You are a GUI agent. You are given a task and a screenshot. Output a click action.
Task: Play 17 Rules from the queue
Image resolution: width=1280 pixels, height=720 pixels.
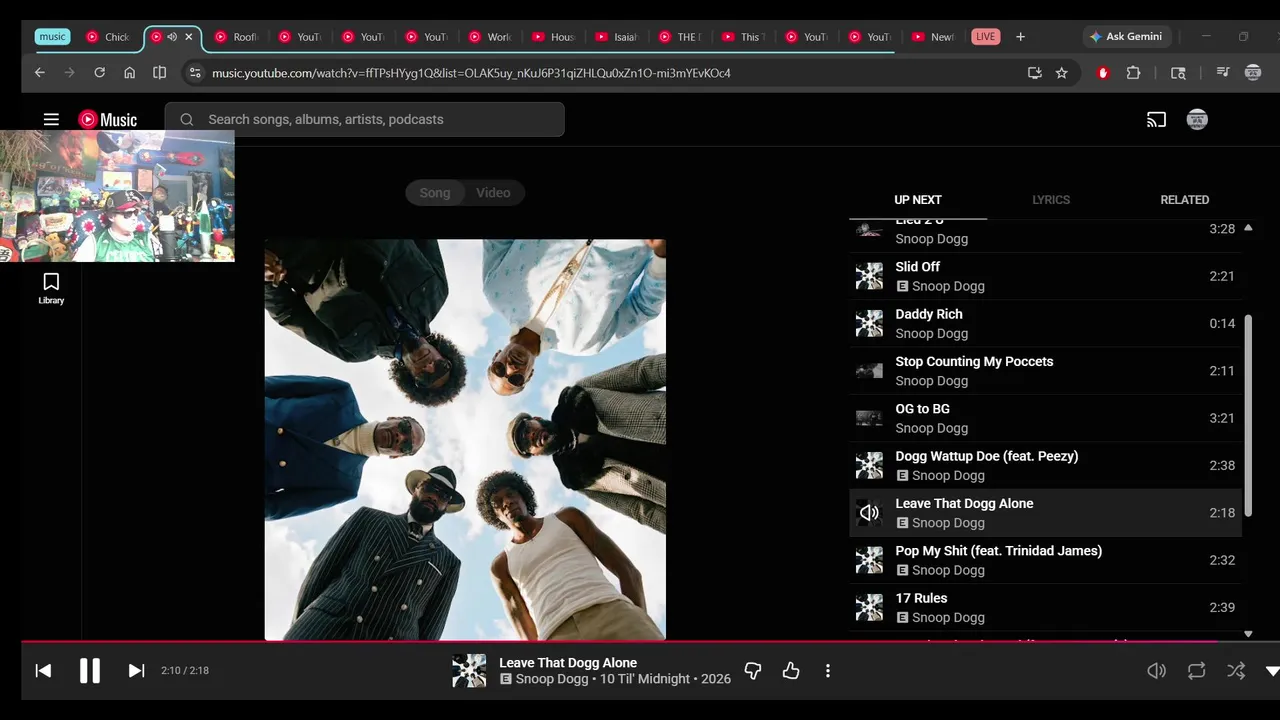(x=1045, y=607)
